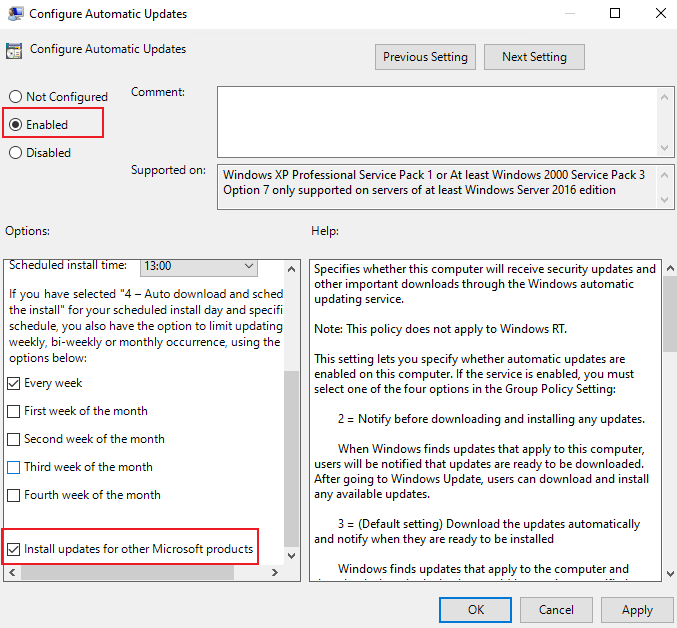The image size is (677, 628).
Task: Click help text '3 = (Default setting)'
Action: (x=390, y=524)
